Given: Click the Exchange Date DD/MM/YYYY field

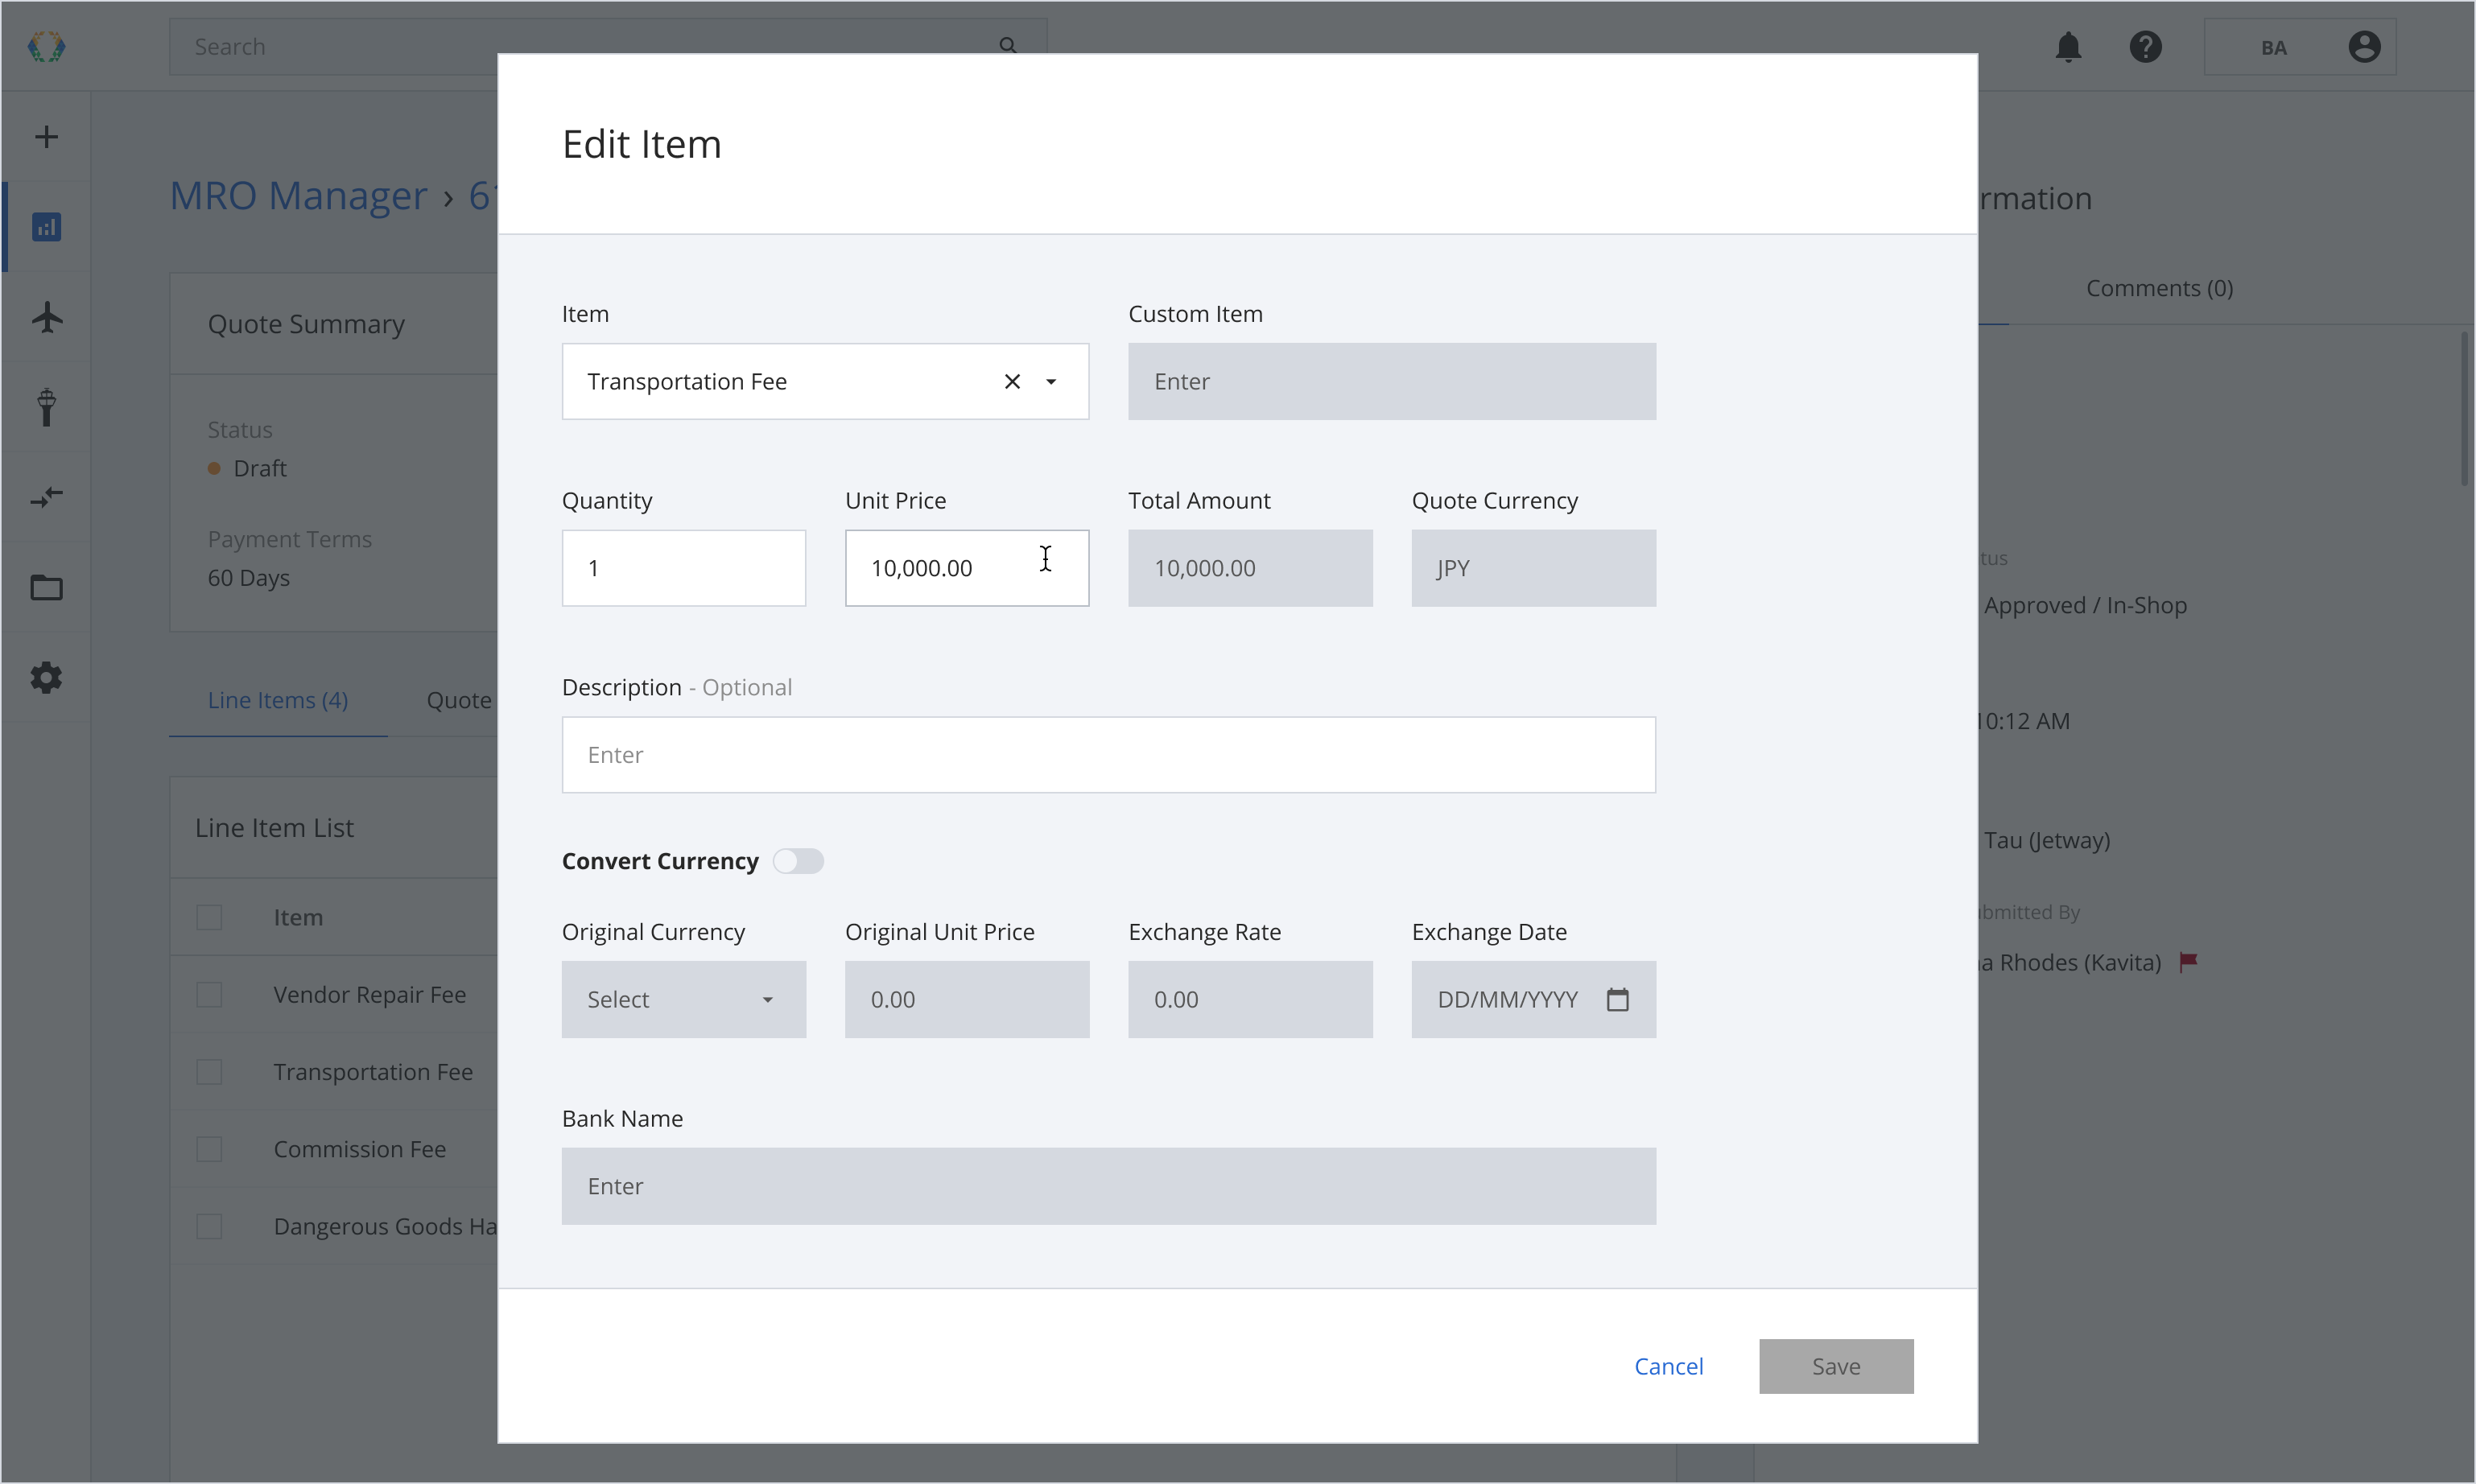Looking at the screenshot, I should coord(1534,999).
